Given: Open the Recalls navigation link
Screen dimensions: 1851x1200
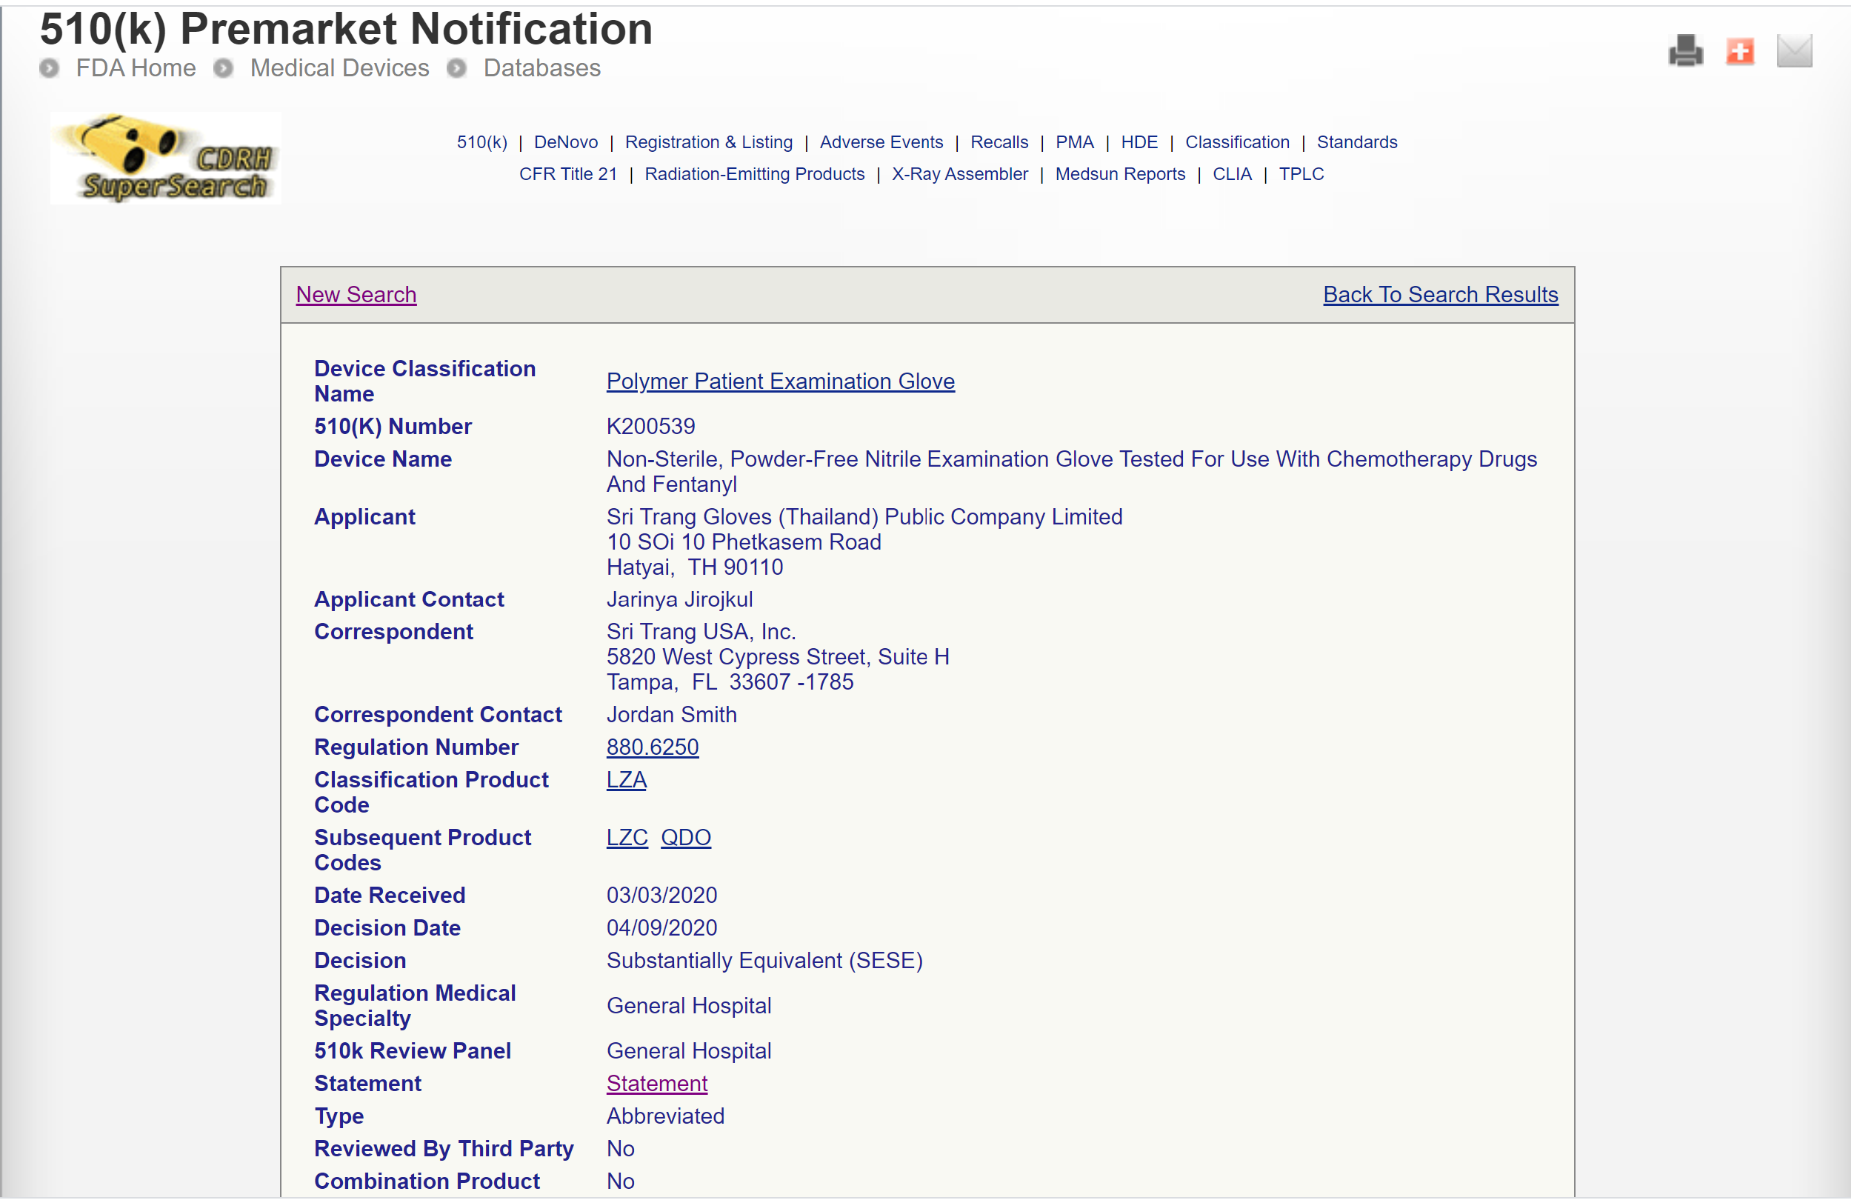Looking at the screenshot, I should tap(999, 142).
